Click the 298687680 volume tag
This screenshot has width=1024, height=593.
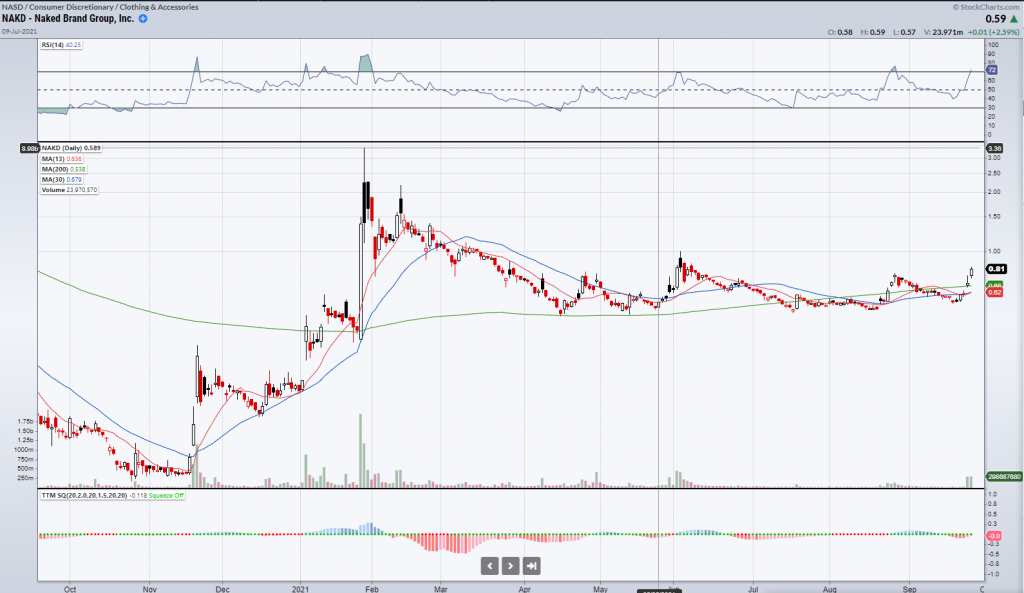tap(1004, 477)
